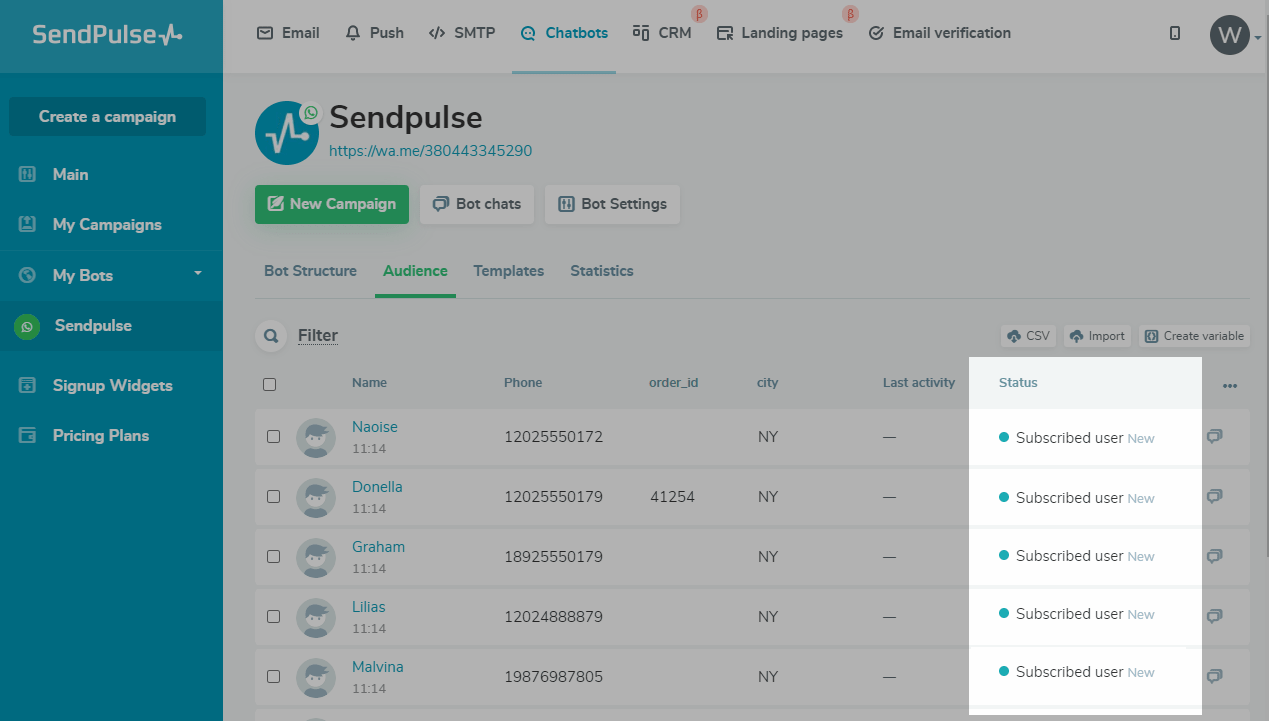Tick the checkbox for Naoise
The width and height of the screenshot is (1269, 721).
pos(273,437)
